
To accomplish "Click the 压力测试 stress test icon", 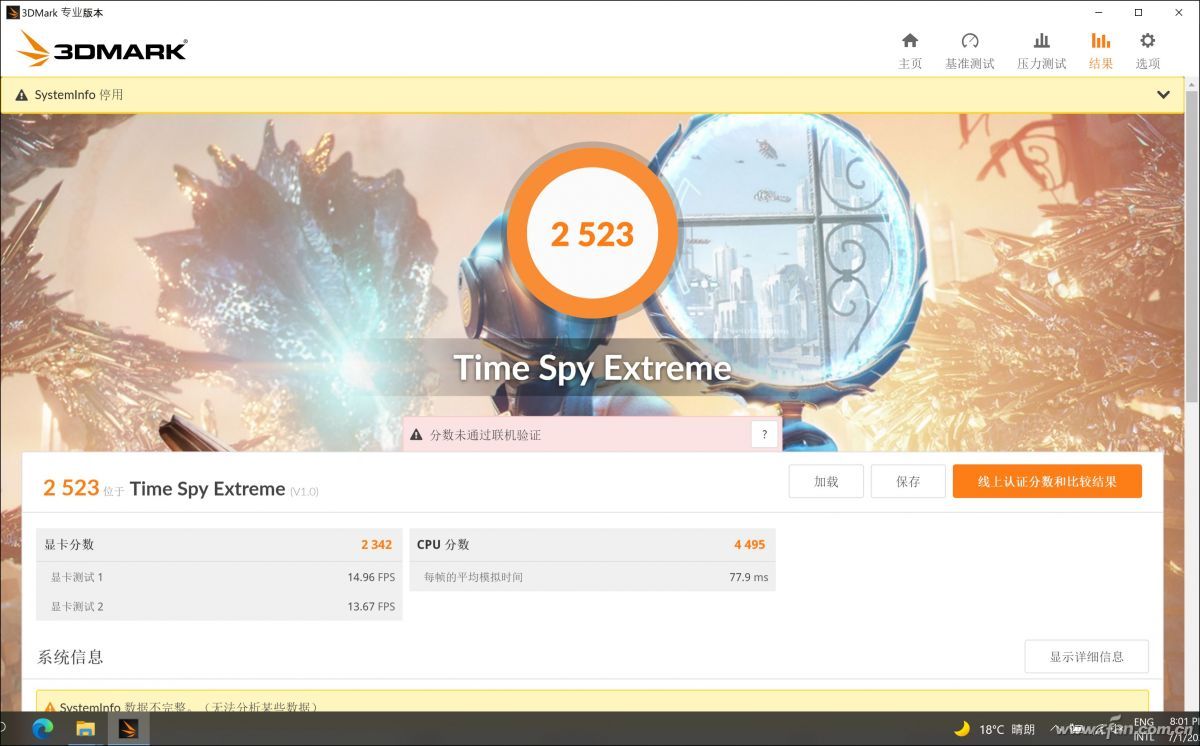I will point(1041,42).
